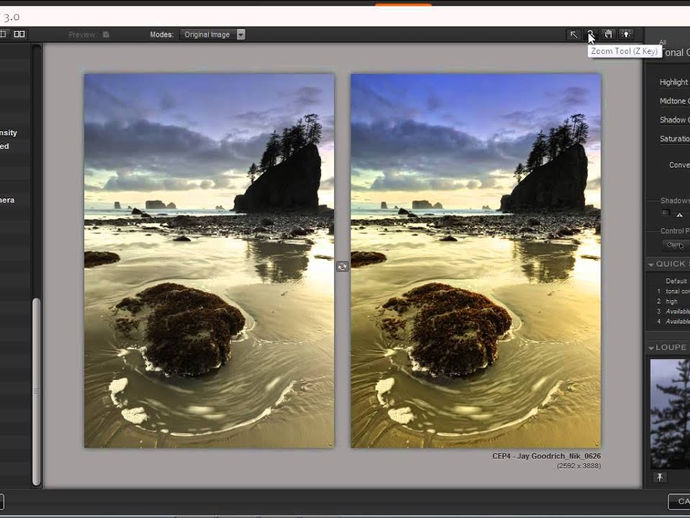Click the Control Points add button
Screen dimensions: 690x518
click(x=675, y=245)
